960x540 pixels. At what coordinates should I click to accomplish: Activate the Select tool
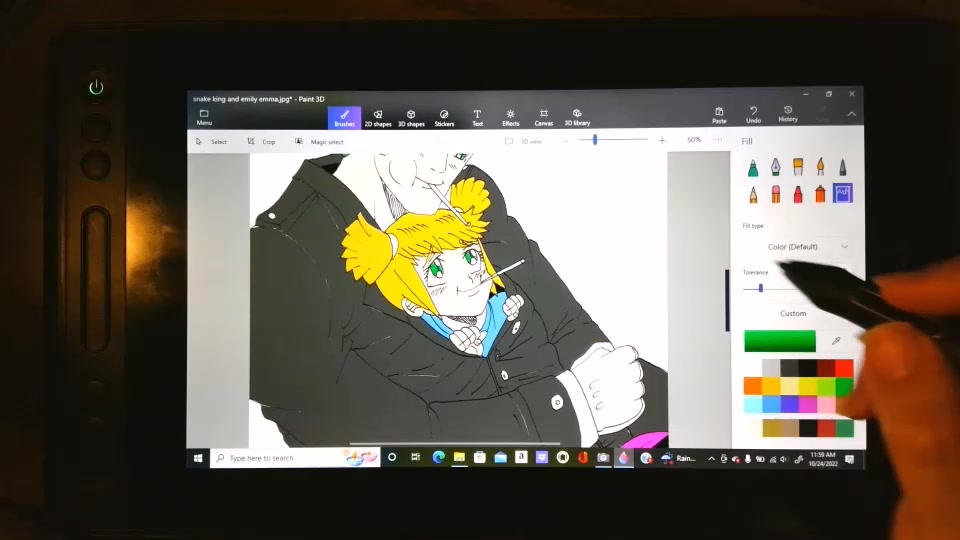(211, 141)
